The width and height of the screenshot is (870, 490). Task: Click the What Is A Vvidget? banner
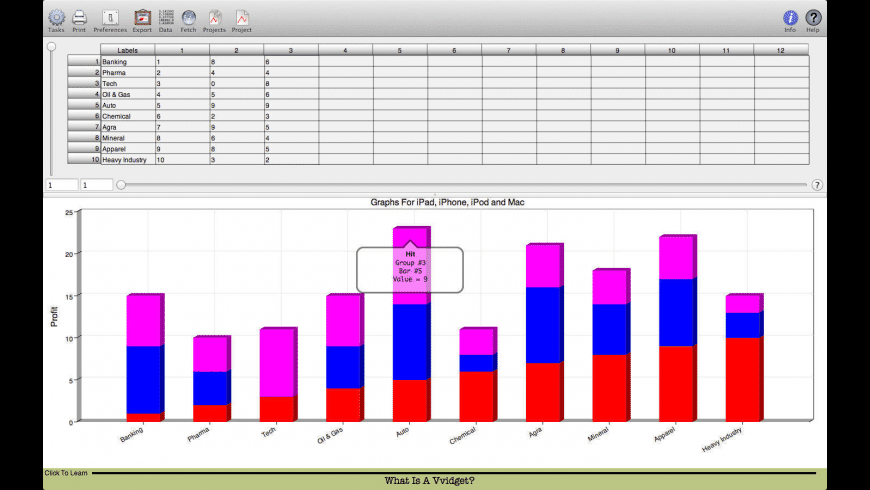coord(429,481)
